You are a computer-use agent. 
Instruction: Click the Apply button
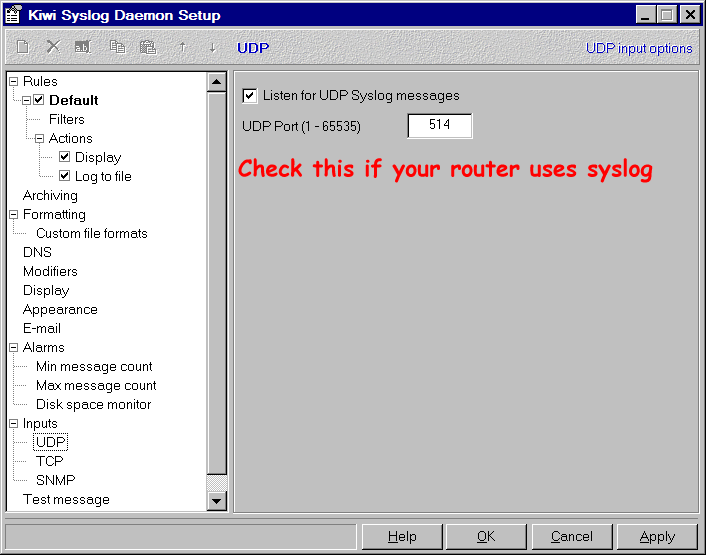point(657,537)
